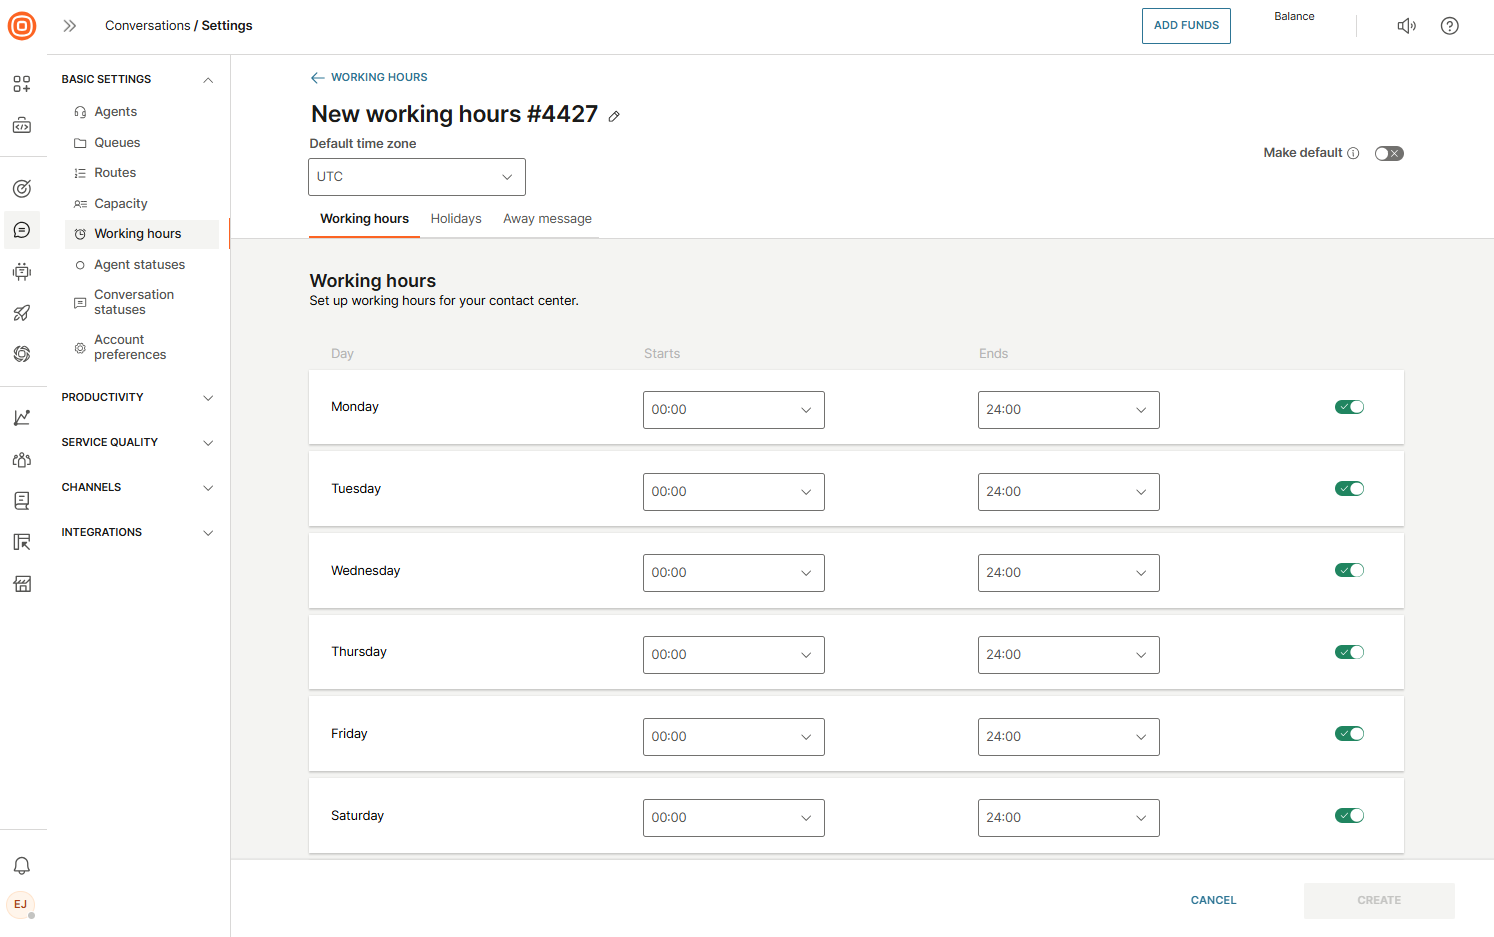Click the rocket icon in left sidebar
This screenshot has width=1494, height=937.
21,313
